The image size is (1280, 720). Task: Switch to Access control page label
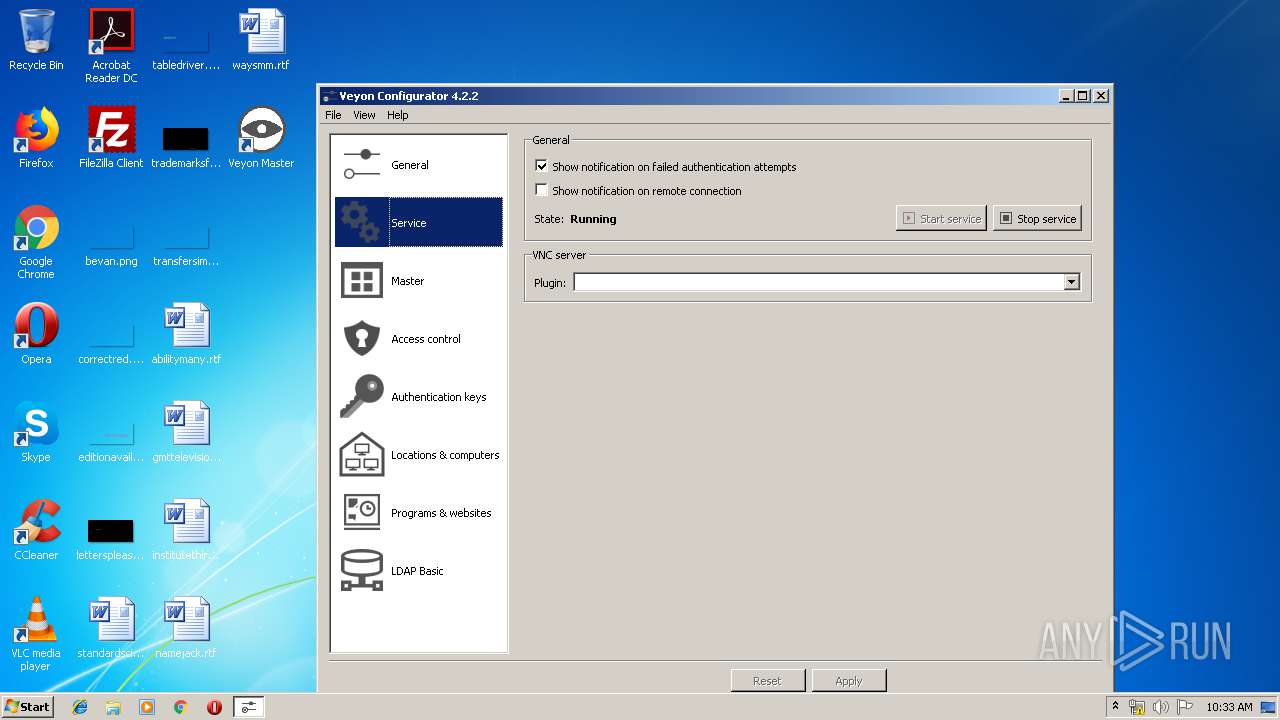tap(426, 339)
